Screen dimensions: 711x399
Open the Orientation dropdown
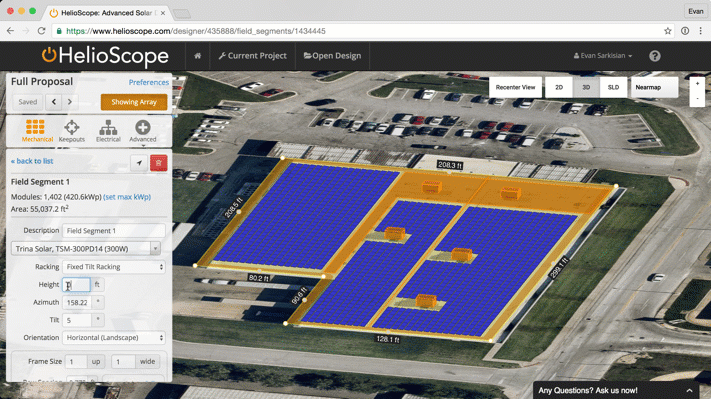coord(114,337)
